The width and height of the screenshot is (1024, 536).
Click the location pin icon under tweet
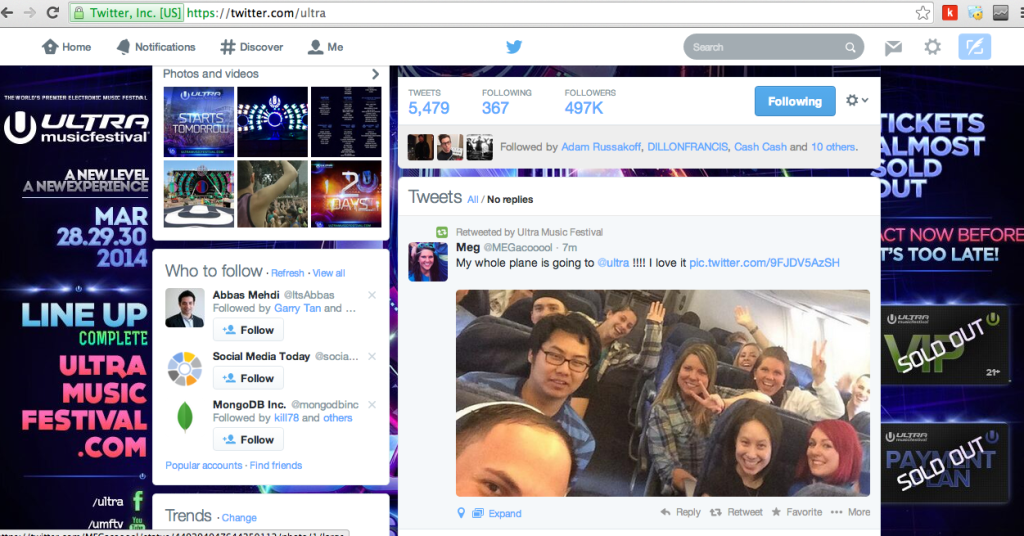(461, 513)
